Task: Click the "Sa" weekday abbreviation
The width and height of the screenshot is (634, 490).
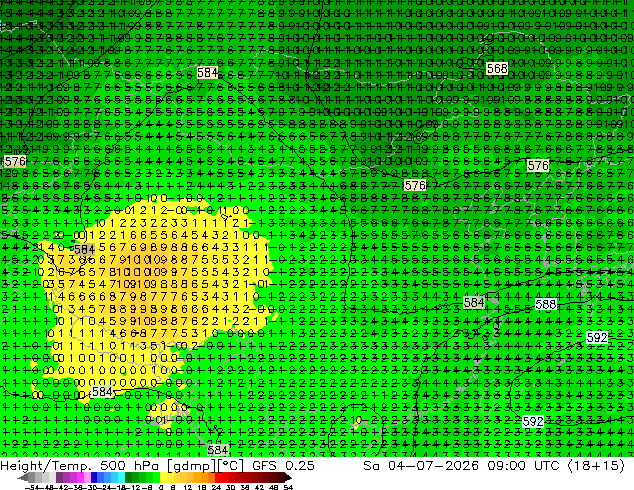Action: coord(372,466)
